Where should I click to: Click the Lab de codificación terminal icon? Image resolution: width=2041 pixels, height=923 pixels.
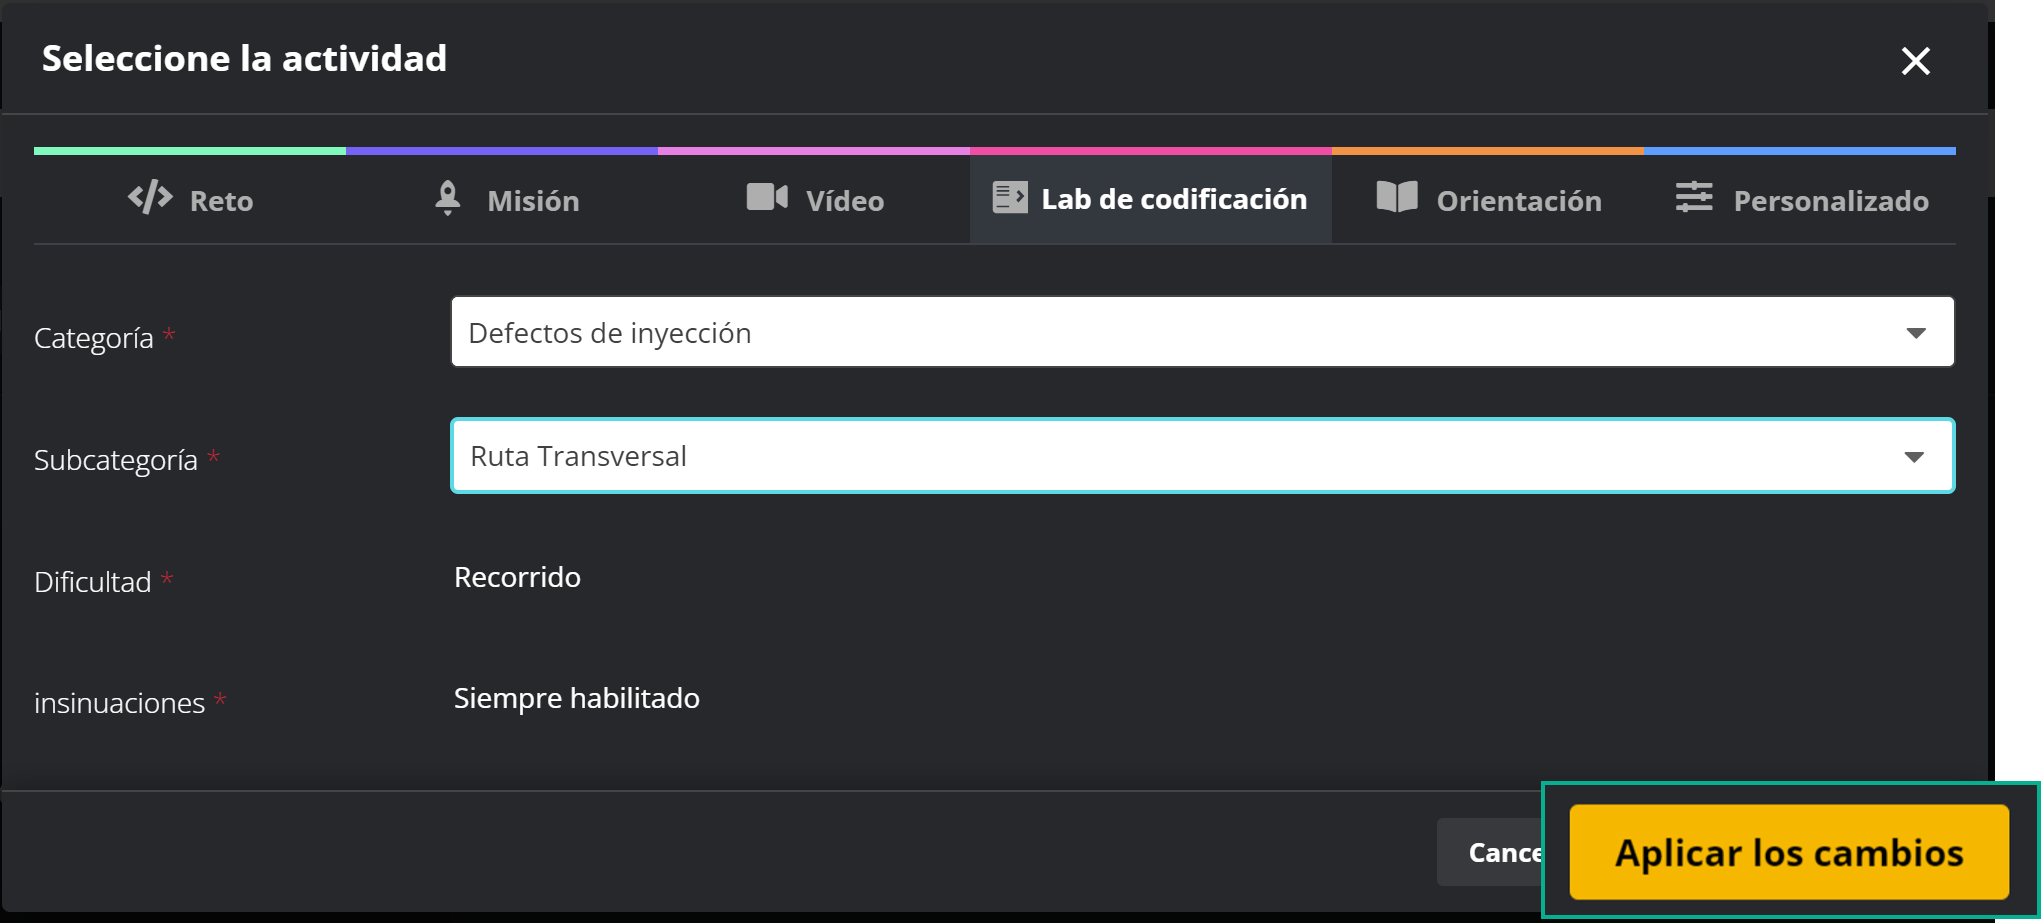coord(1010,197)
